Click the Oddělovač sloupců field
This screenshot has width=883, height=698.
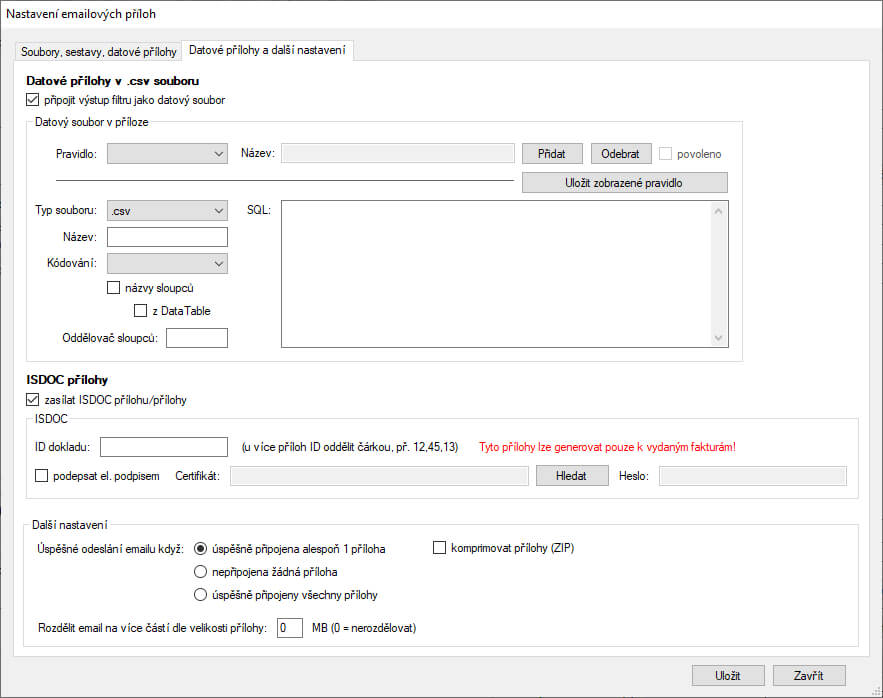point(197,338)
